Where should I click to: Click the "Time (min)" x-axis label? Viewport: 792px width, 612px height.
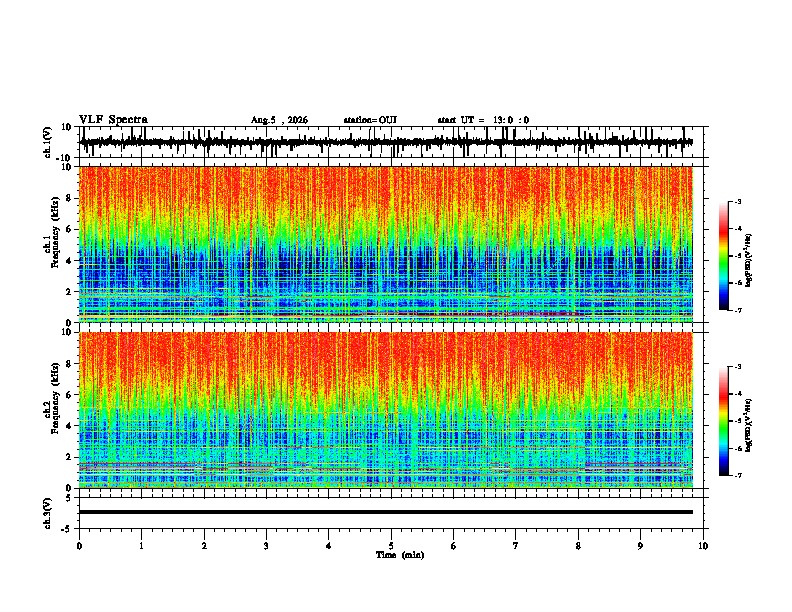tap(400, 555)
